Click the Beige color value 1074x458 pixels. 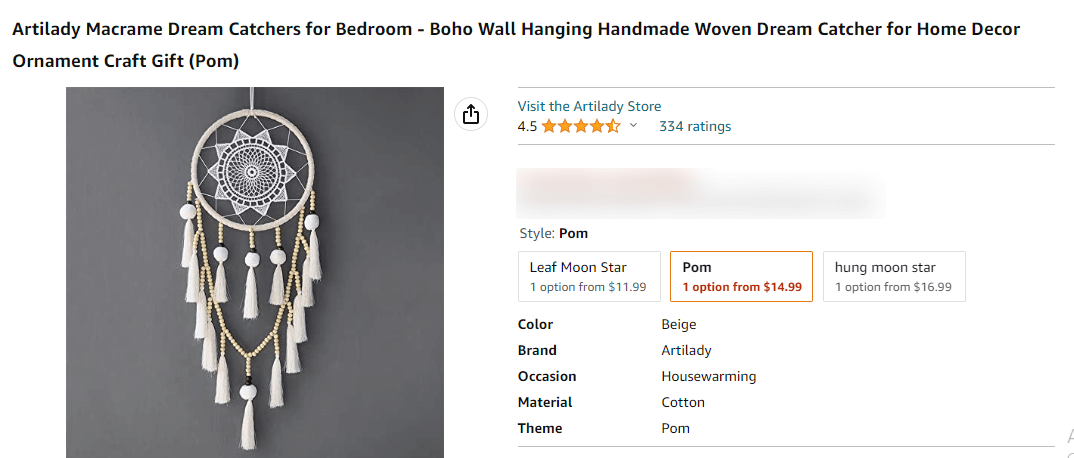coord(679,324)
